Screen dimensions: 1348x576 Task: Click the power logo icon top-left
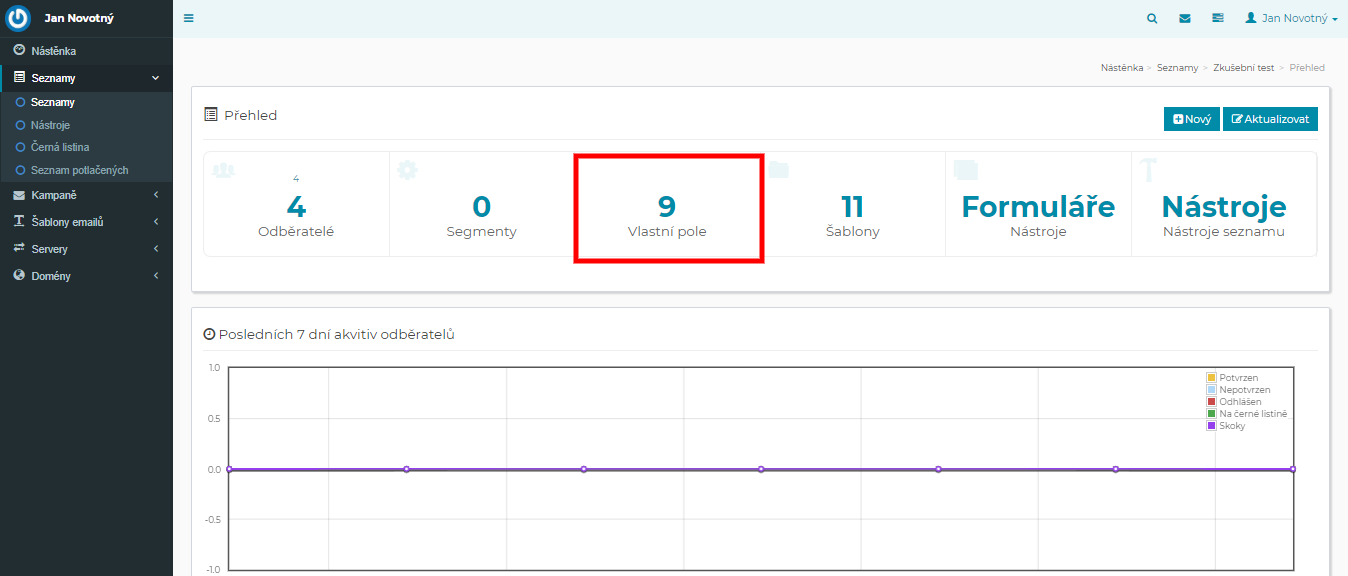point(19,18)
